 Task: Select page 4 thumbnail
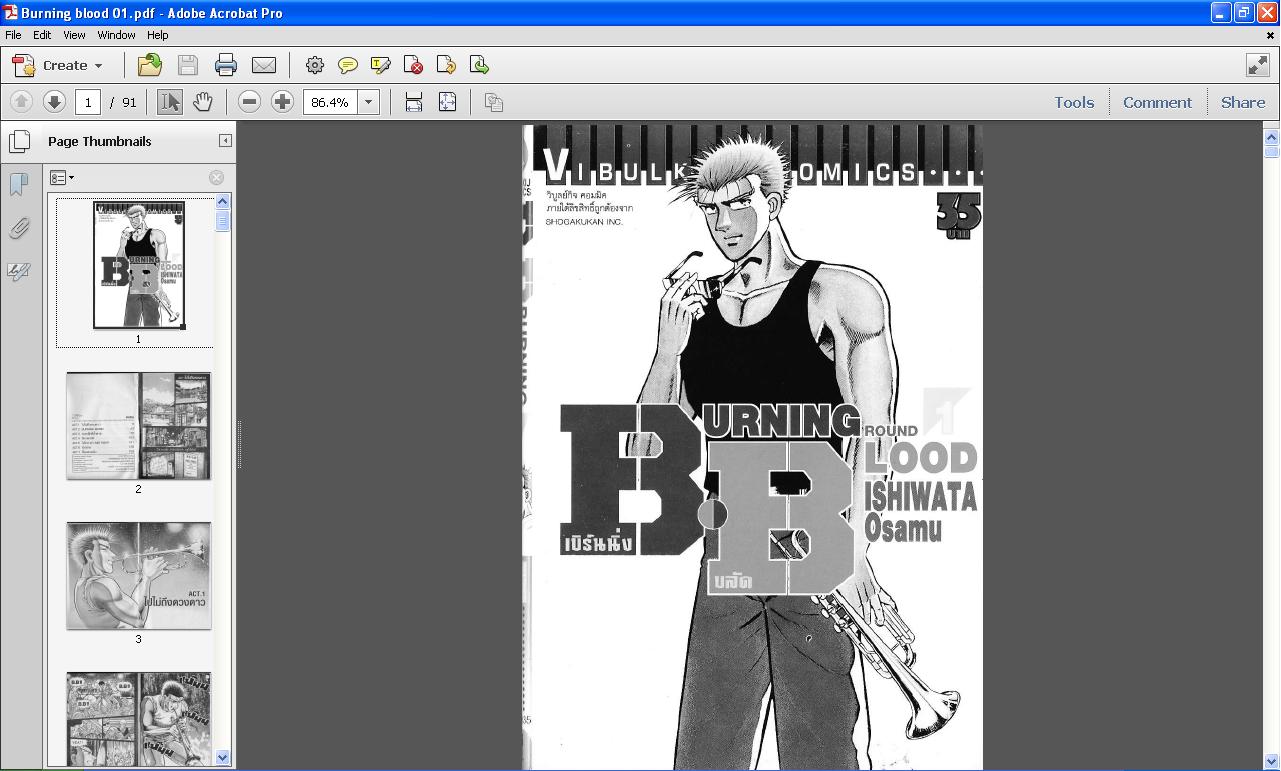click(139, 718)
